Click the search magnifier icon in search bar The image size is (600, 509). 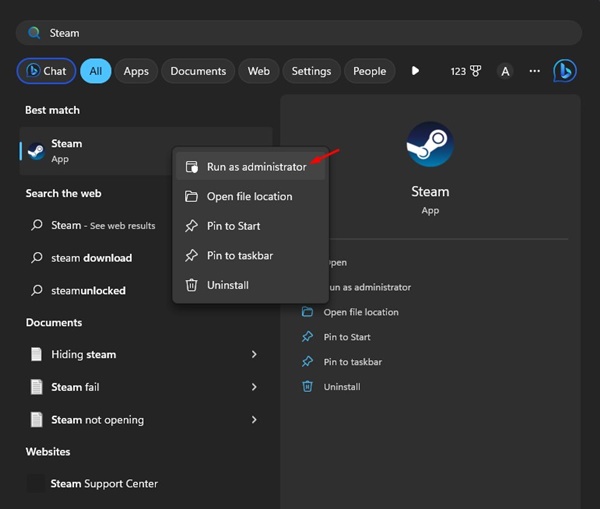(x=34, y=33)
